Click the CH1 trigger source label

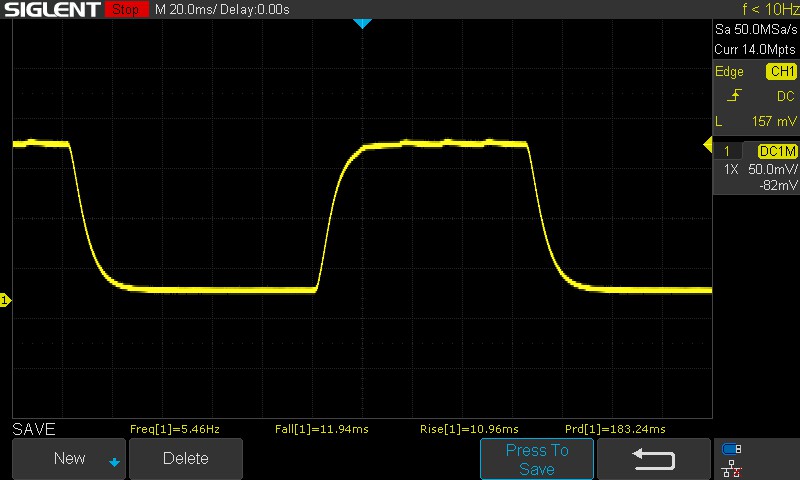[781, 71]
